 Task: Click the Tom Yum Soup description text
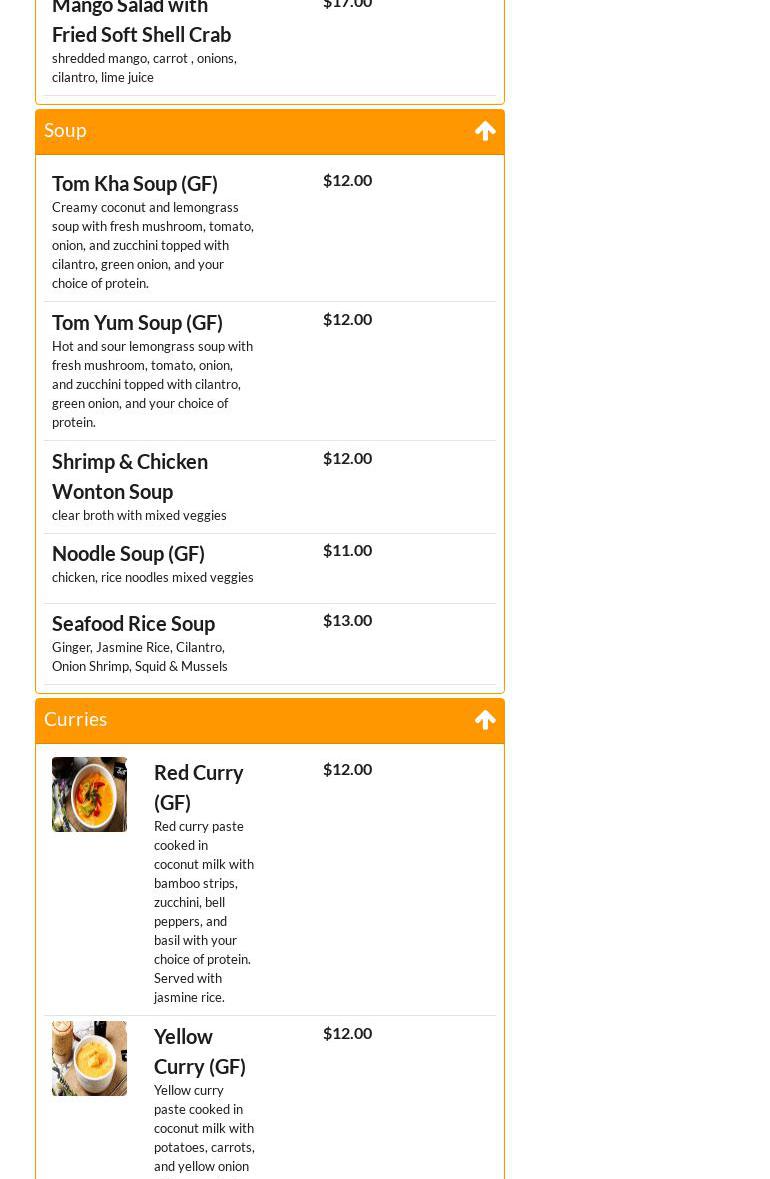click(x=152, y=384)
